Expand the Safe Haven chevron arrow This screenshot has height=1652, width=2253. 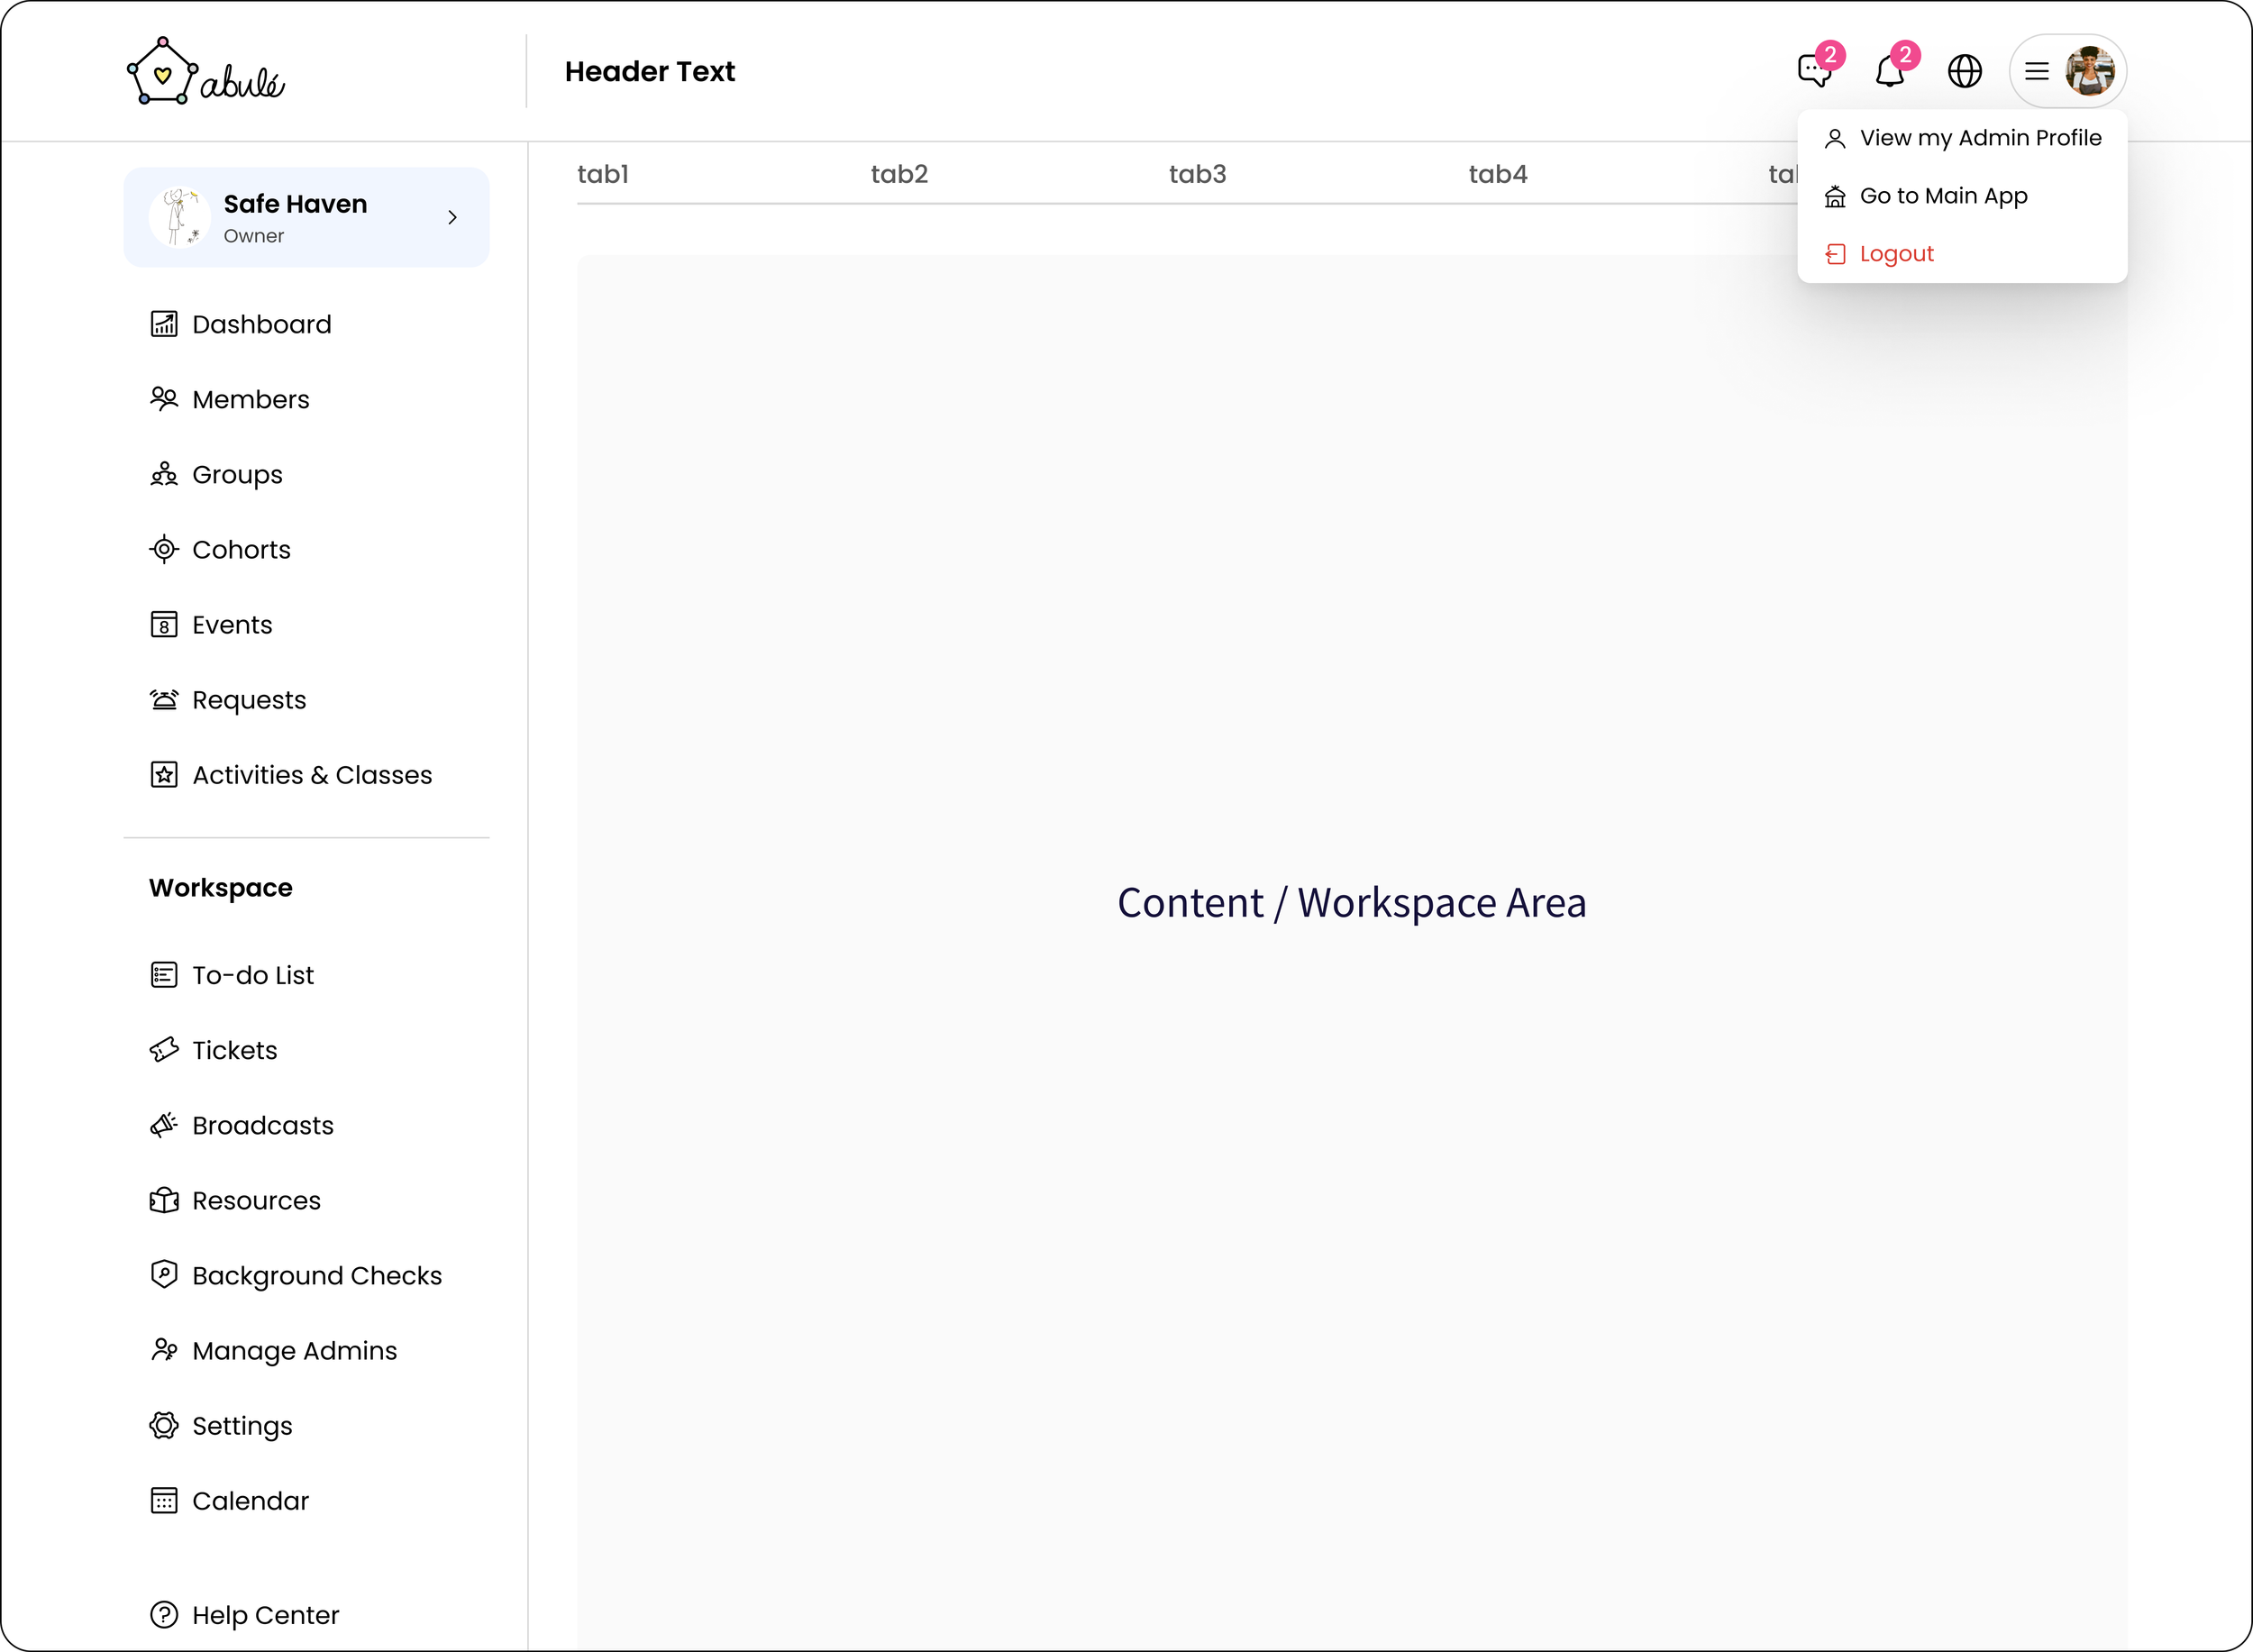click(452, 217)
